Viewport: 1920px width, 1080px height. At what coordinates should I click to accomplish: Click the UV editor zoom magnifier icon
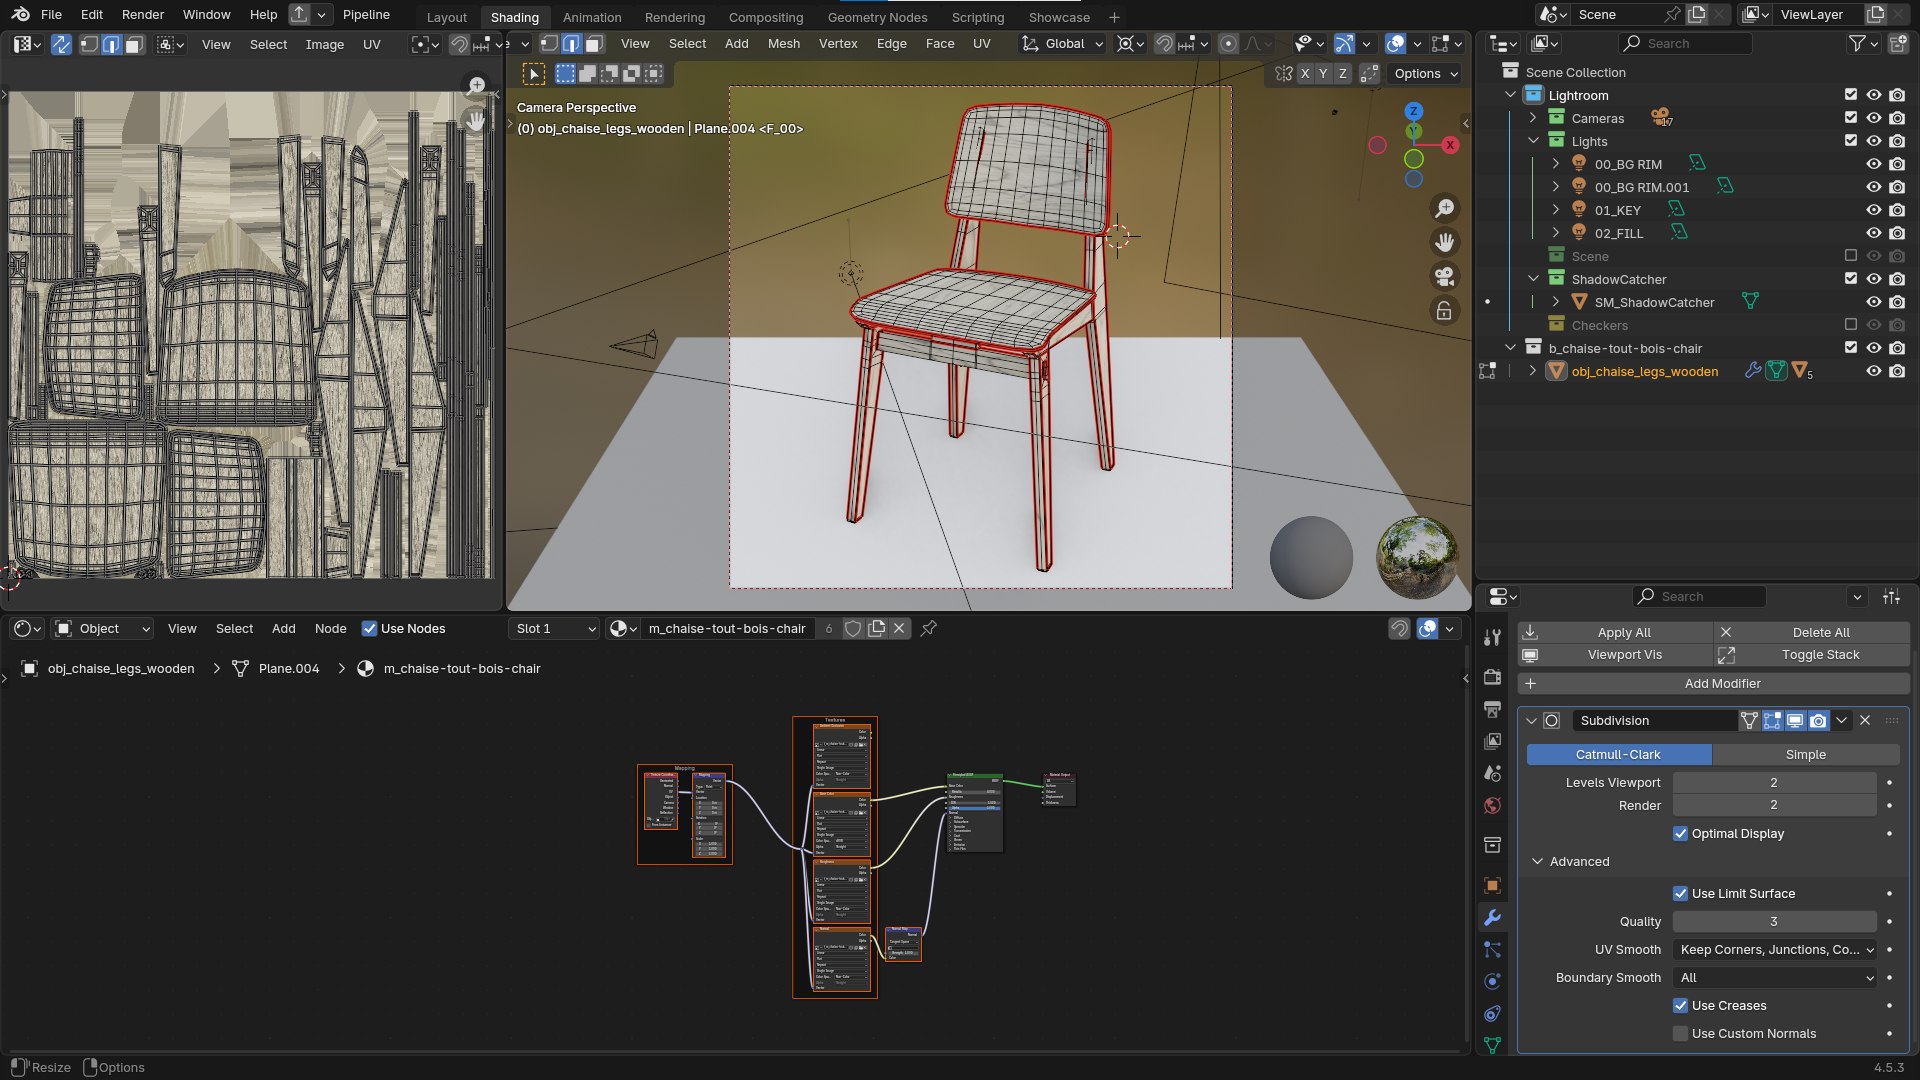(x=477, y=86)
